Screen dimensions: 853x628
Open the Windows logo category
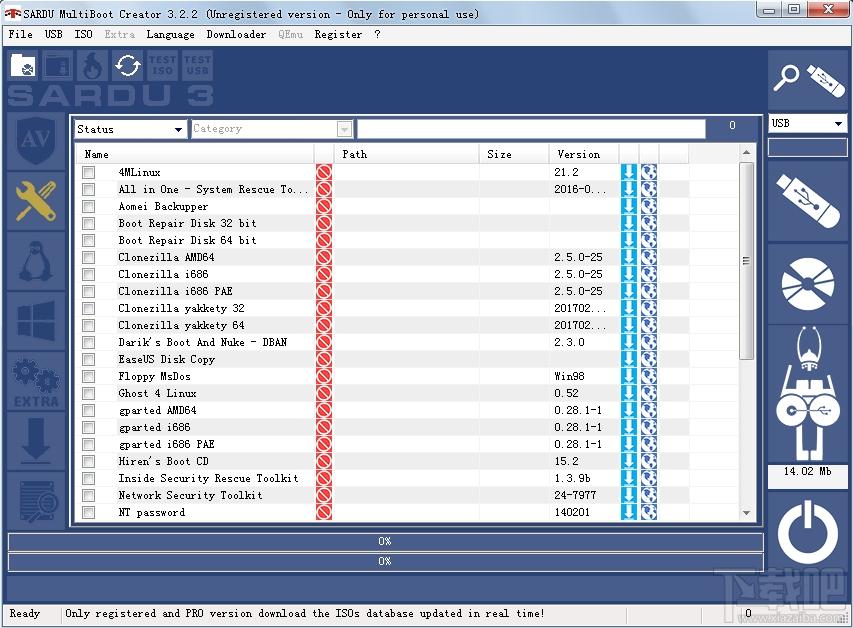coord(36,321)
